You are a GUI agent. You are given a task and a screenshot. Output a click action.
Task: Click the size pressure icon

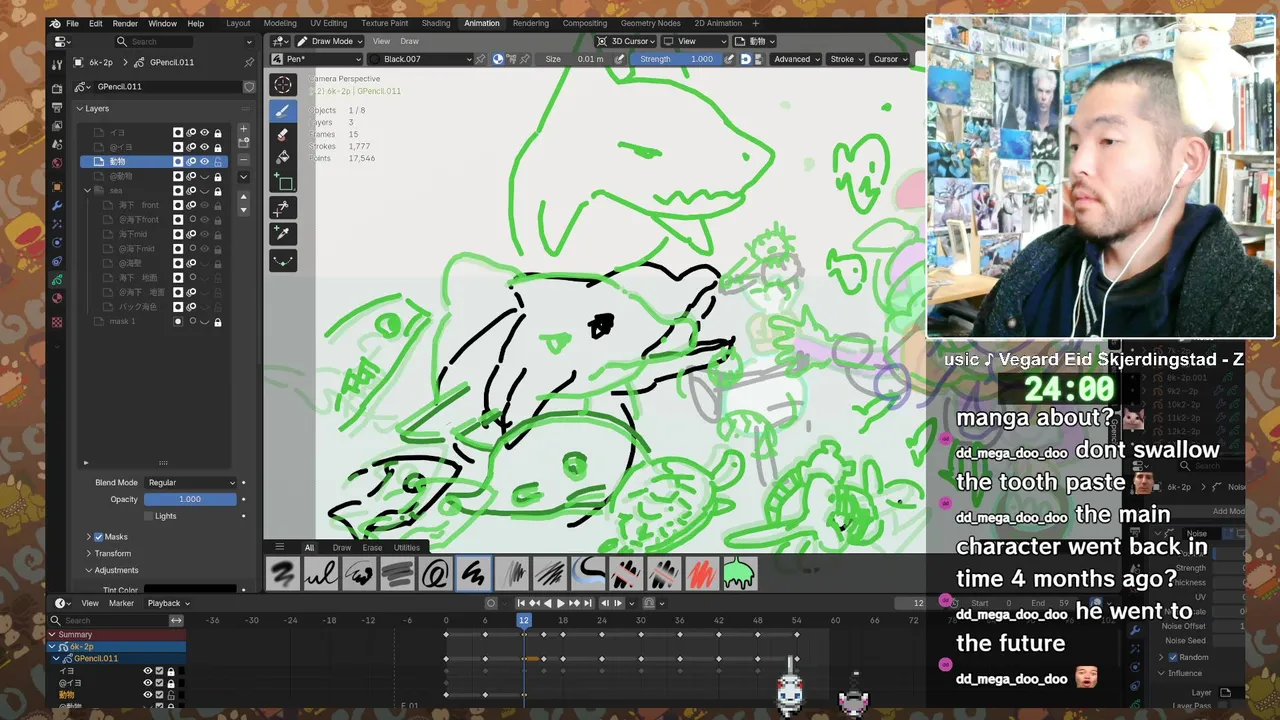click(x=620, y=59)
